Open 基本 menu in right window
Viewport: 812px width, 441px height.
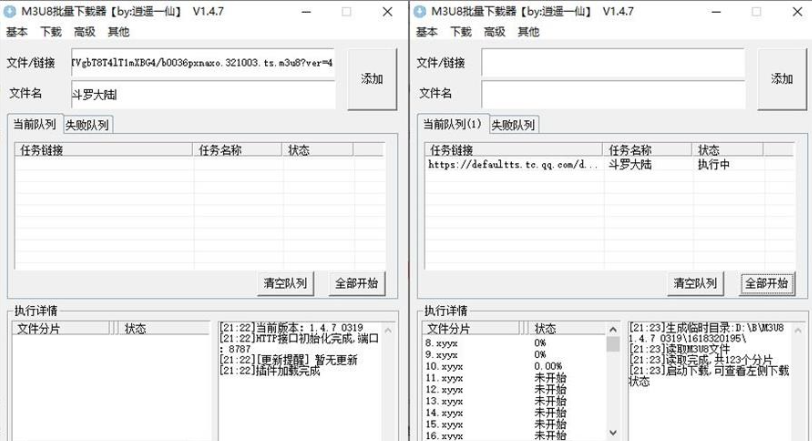tap(427, 32)
